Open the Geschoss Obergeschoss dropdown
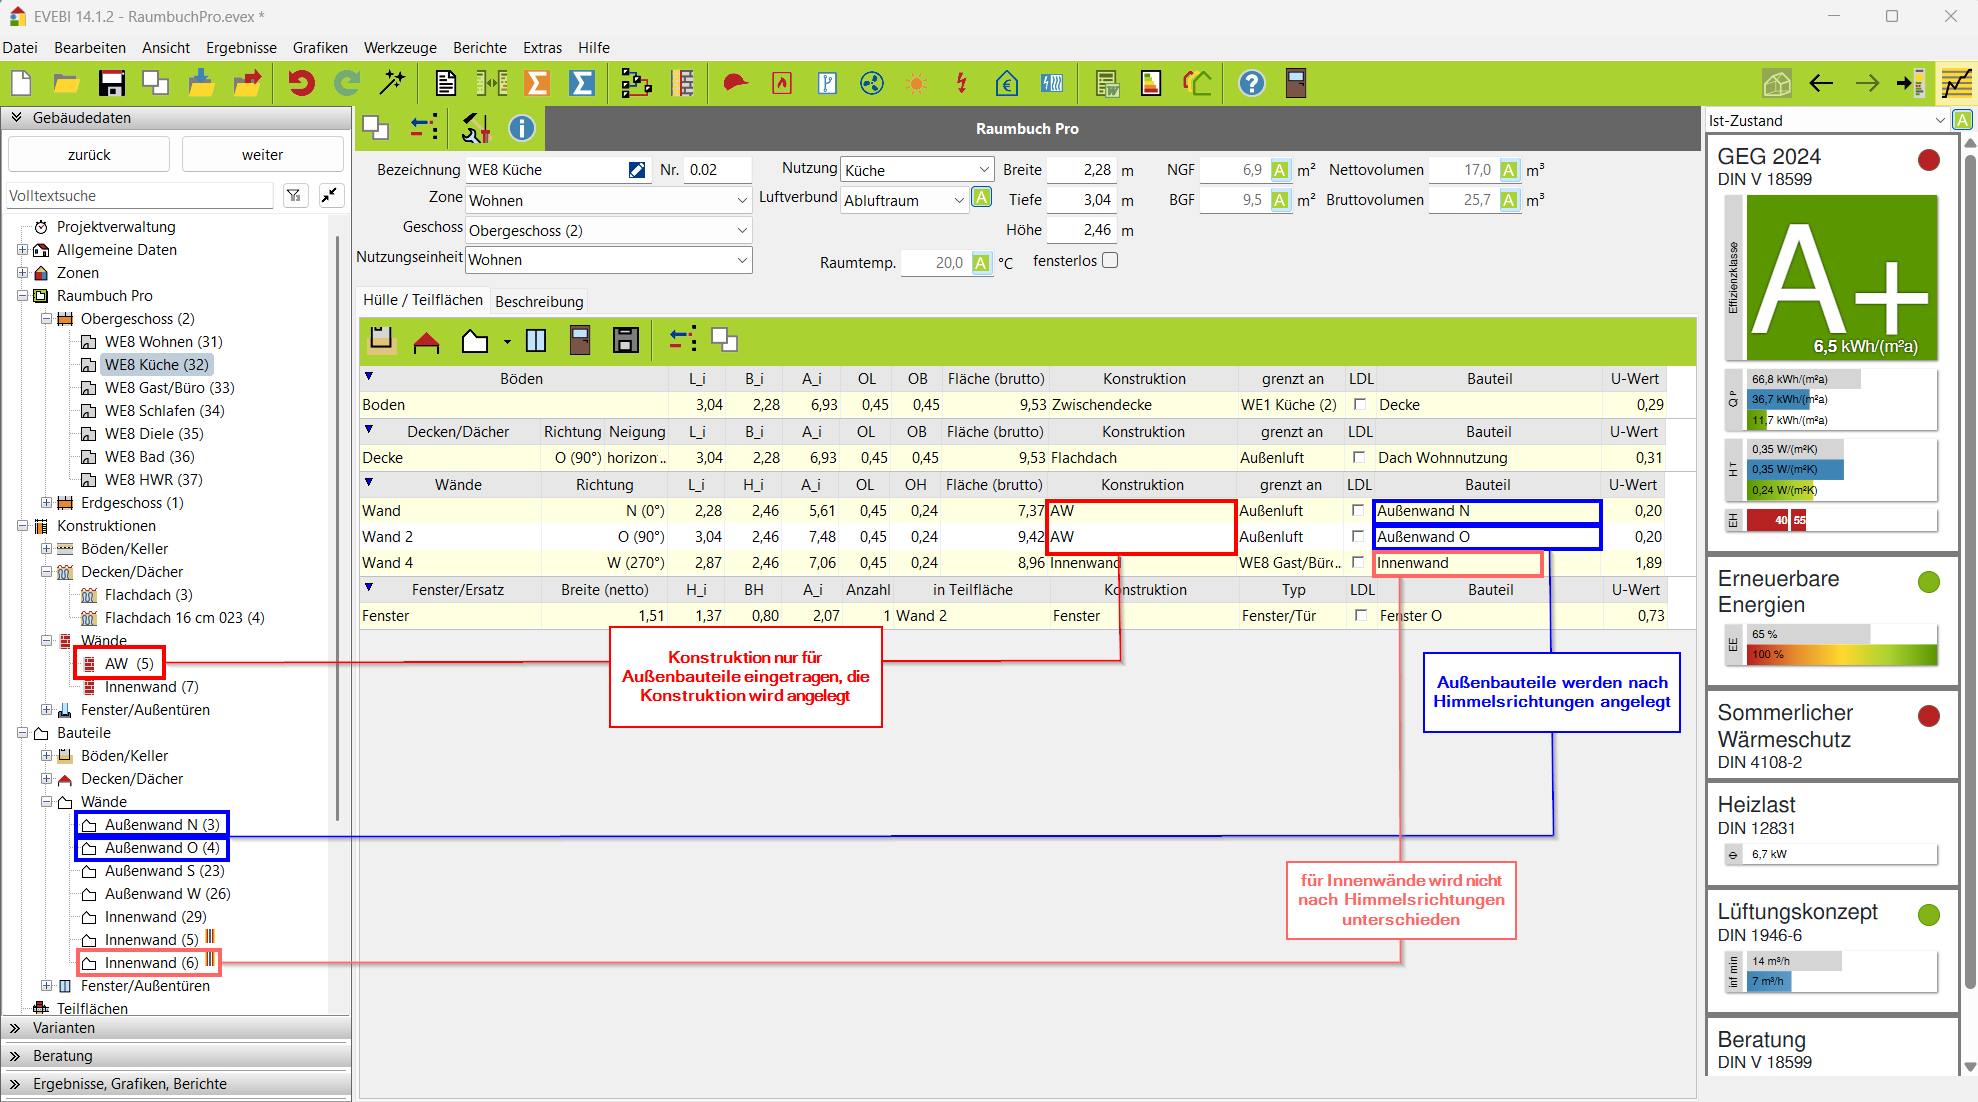 click(742, 230)
